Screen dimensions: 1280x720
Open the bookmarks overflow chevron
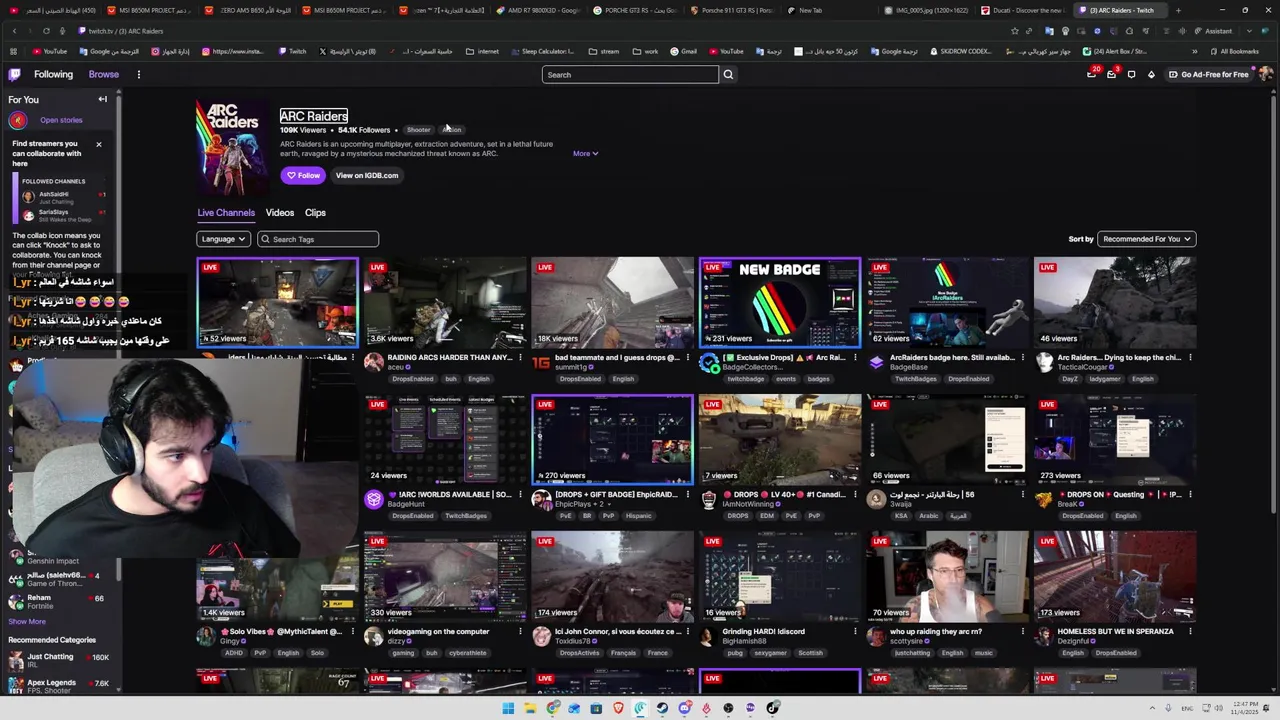click(1194, 51)
